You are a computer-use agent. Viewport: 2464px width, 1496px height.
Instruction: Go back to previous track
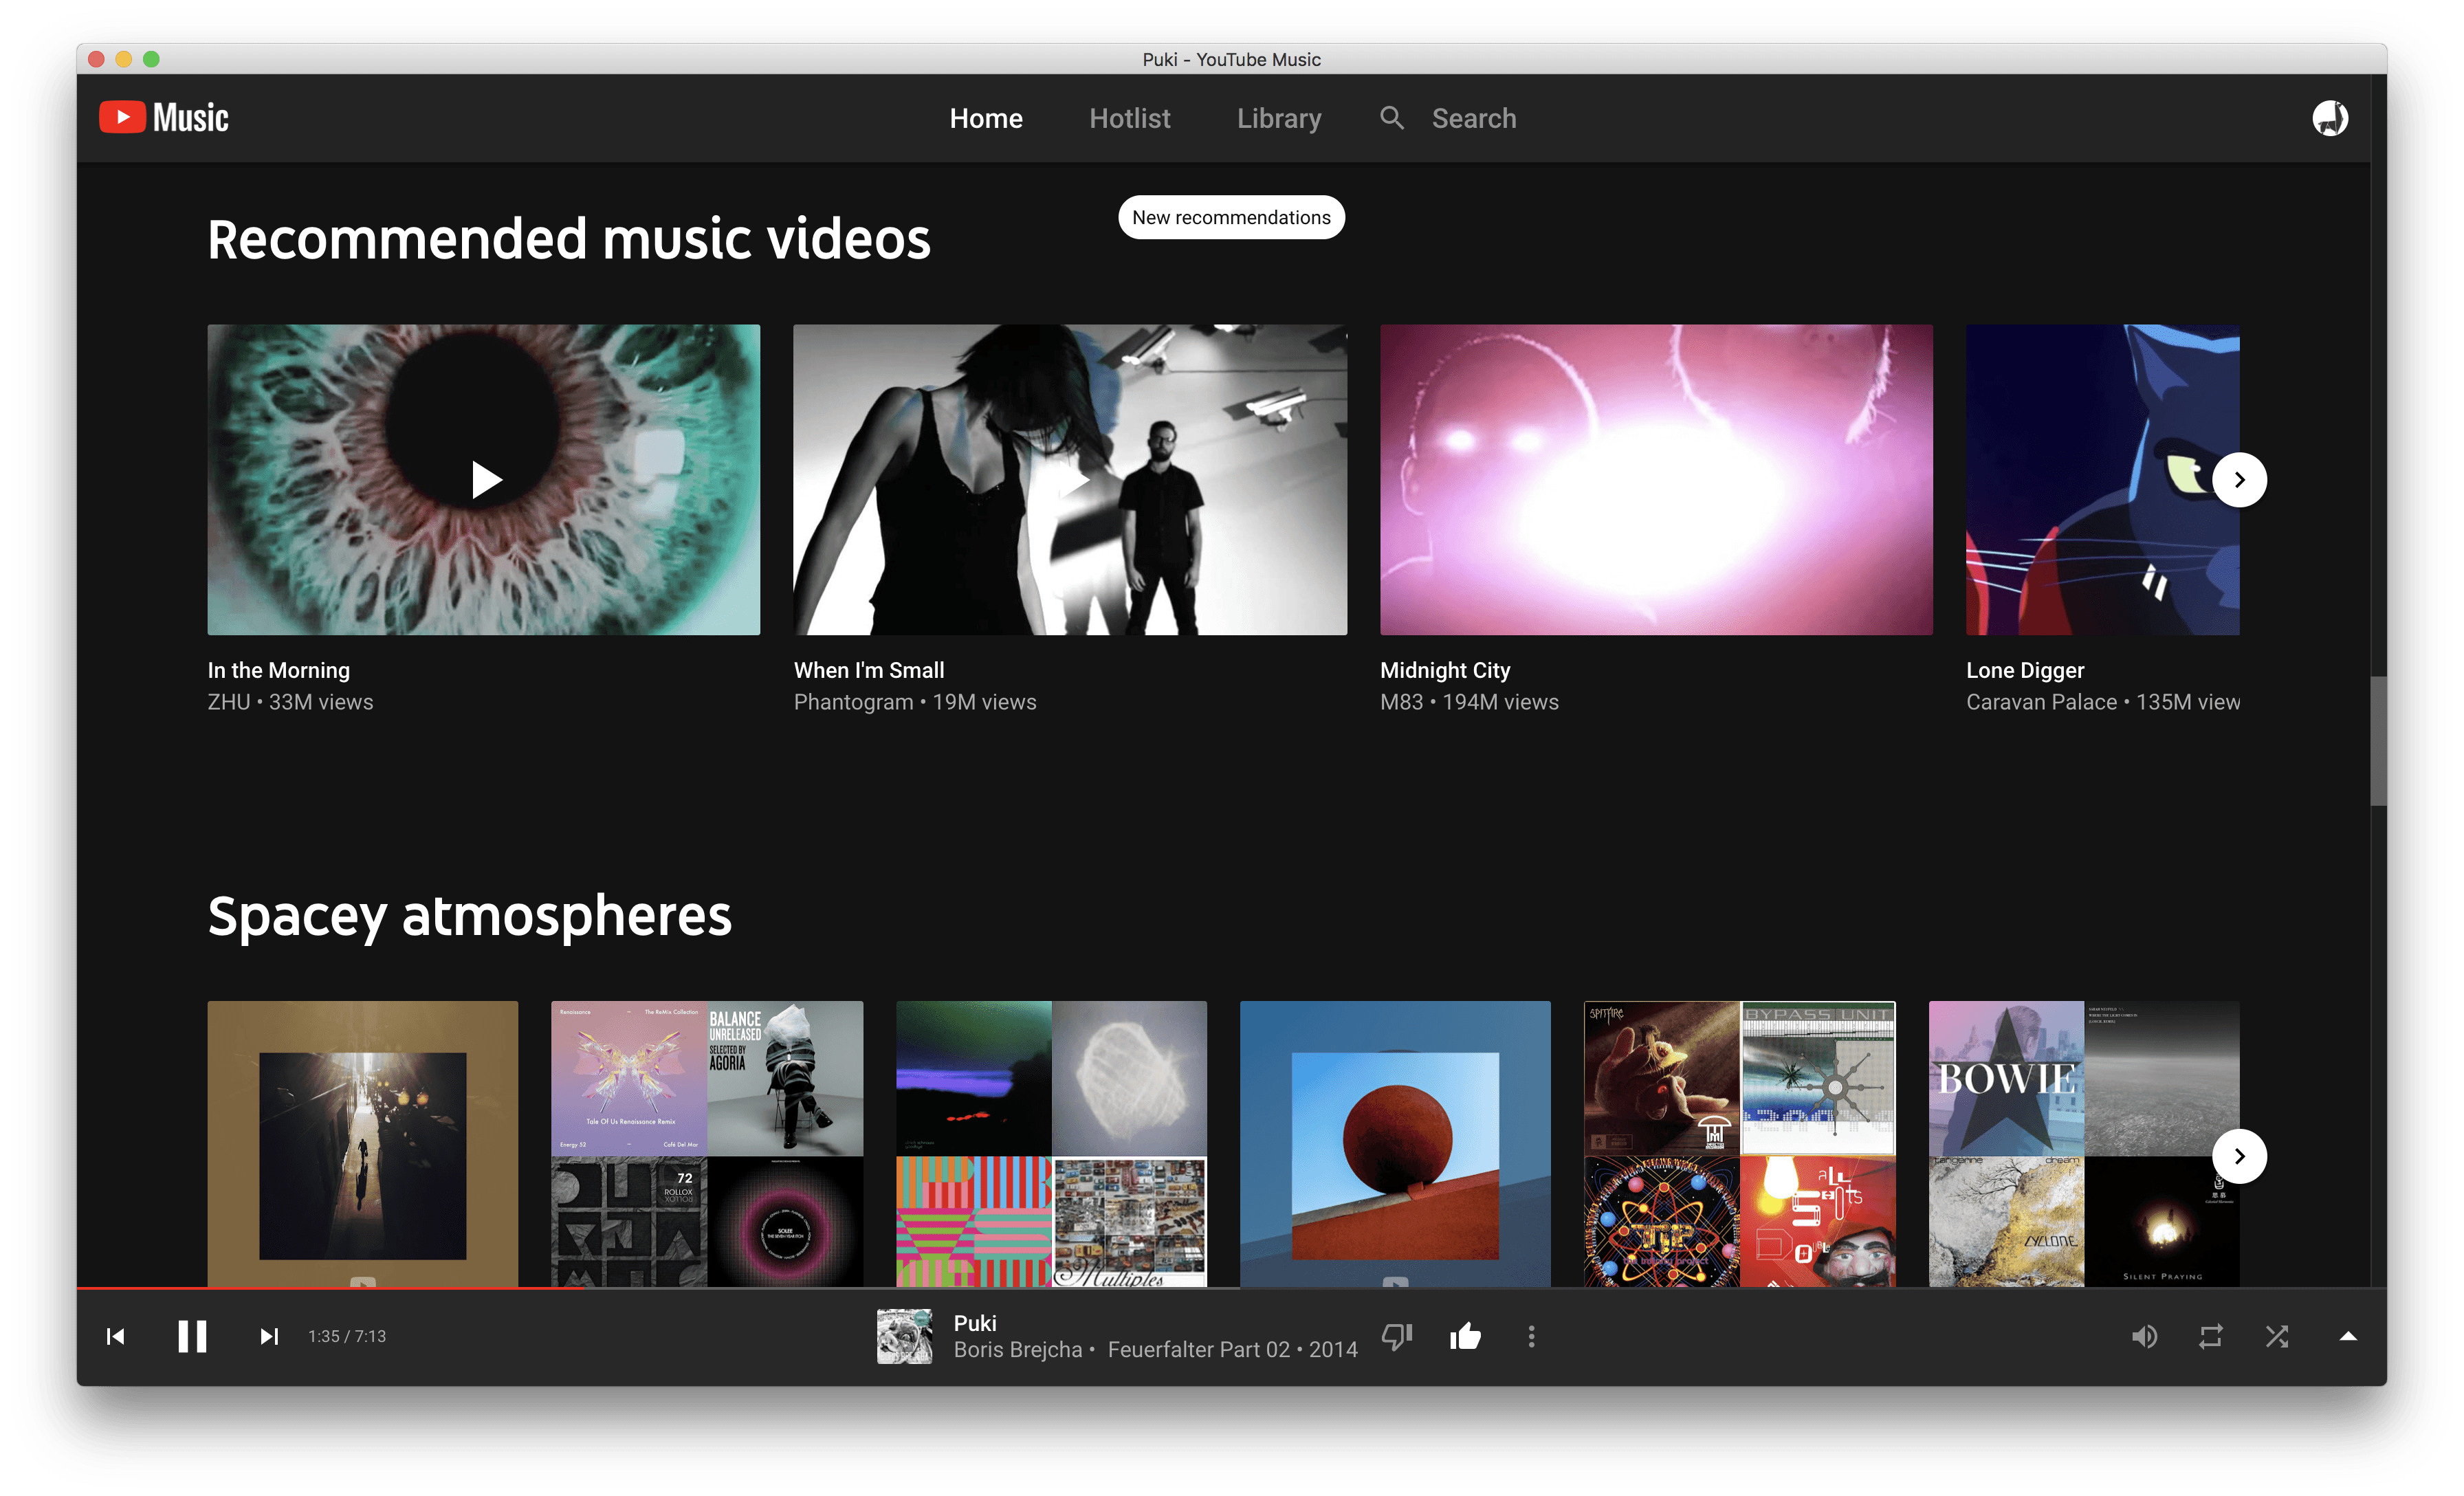pyautogui.click(x=116, y=1336)
